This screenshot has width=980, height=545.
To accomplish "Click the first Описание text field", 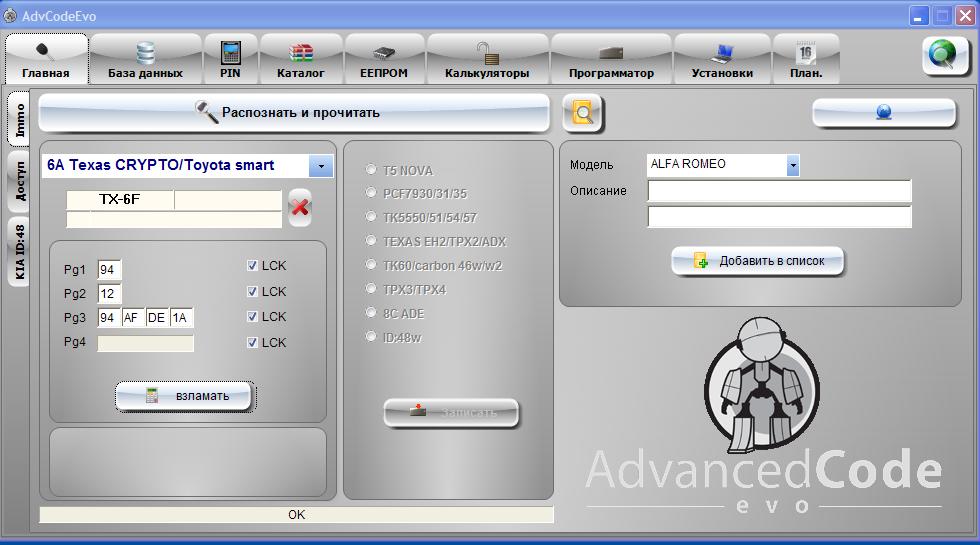I will pos(779,191).
